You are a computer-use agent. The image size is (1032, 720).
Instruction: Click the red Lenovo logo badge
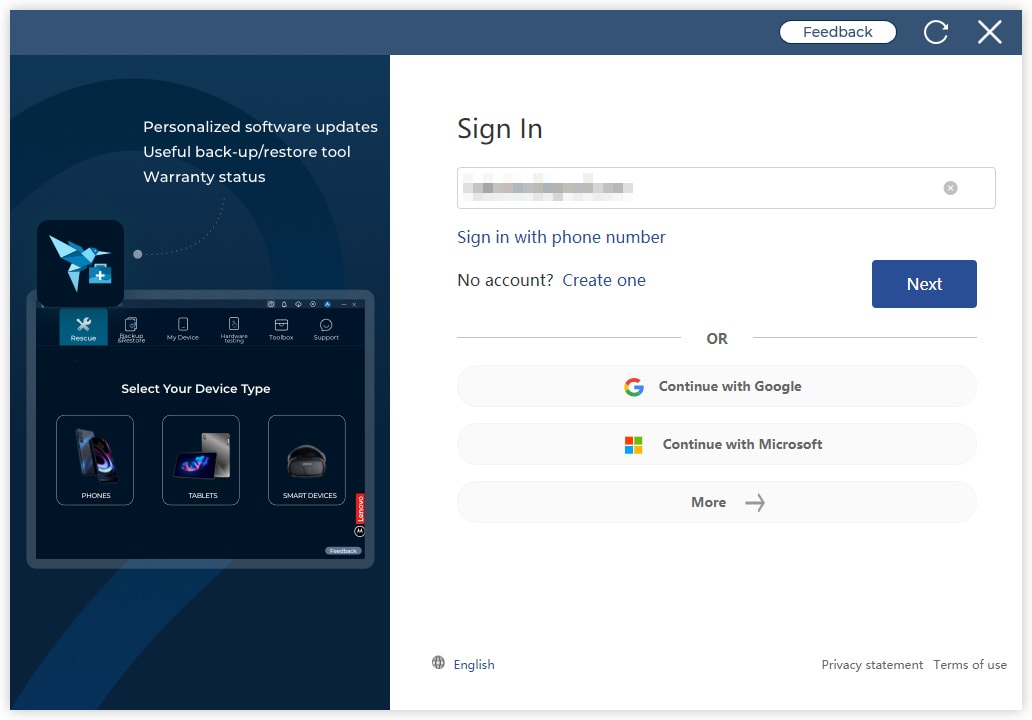coord(360,509)
